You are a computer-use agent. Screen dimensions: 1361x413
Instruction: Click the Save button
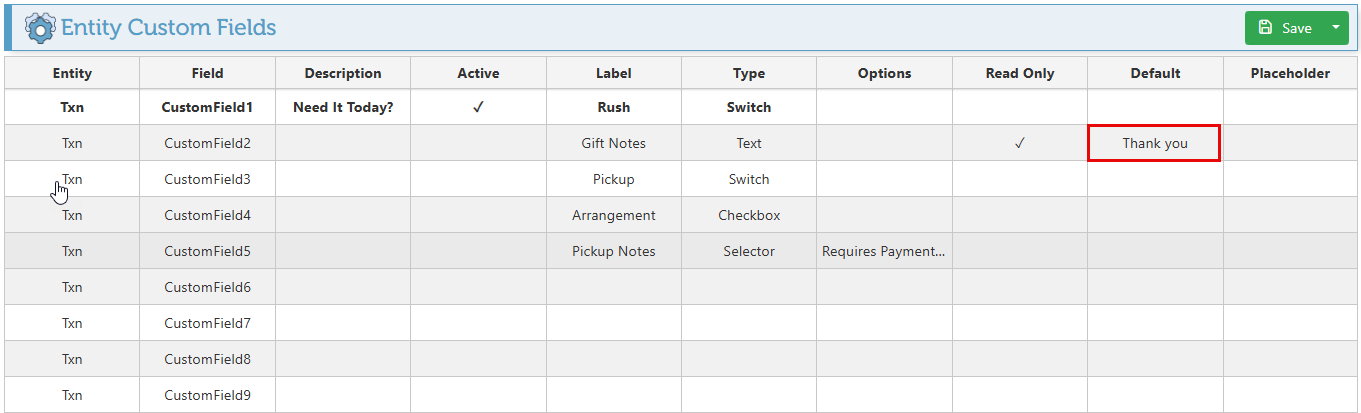[x=1285, y=28]
